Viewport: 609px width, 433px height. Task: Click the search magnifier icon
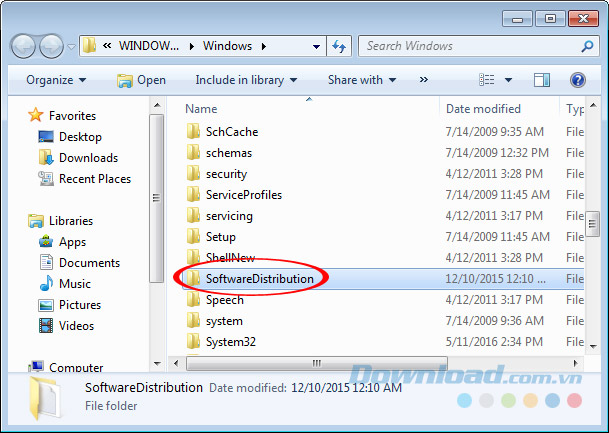pos(587,46)
